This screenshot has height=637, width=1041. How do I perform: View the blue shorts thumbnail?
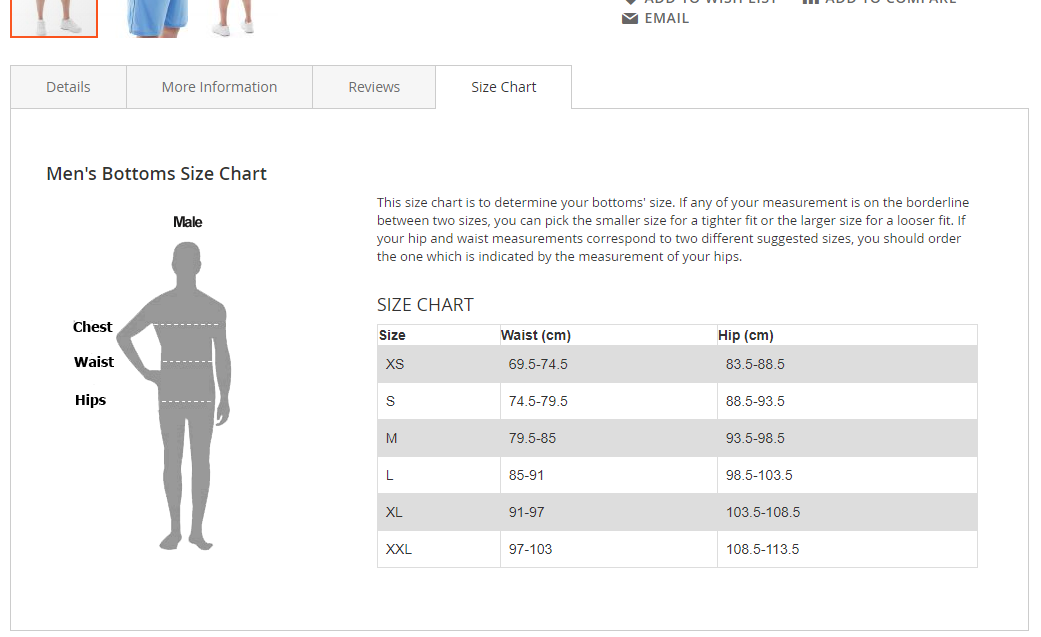pos(157,17)
